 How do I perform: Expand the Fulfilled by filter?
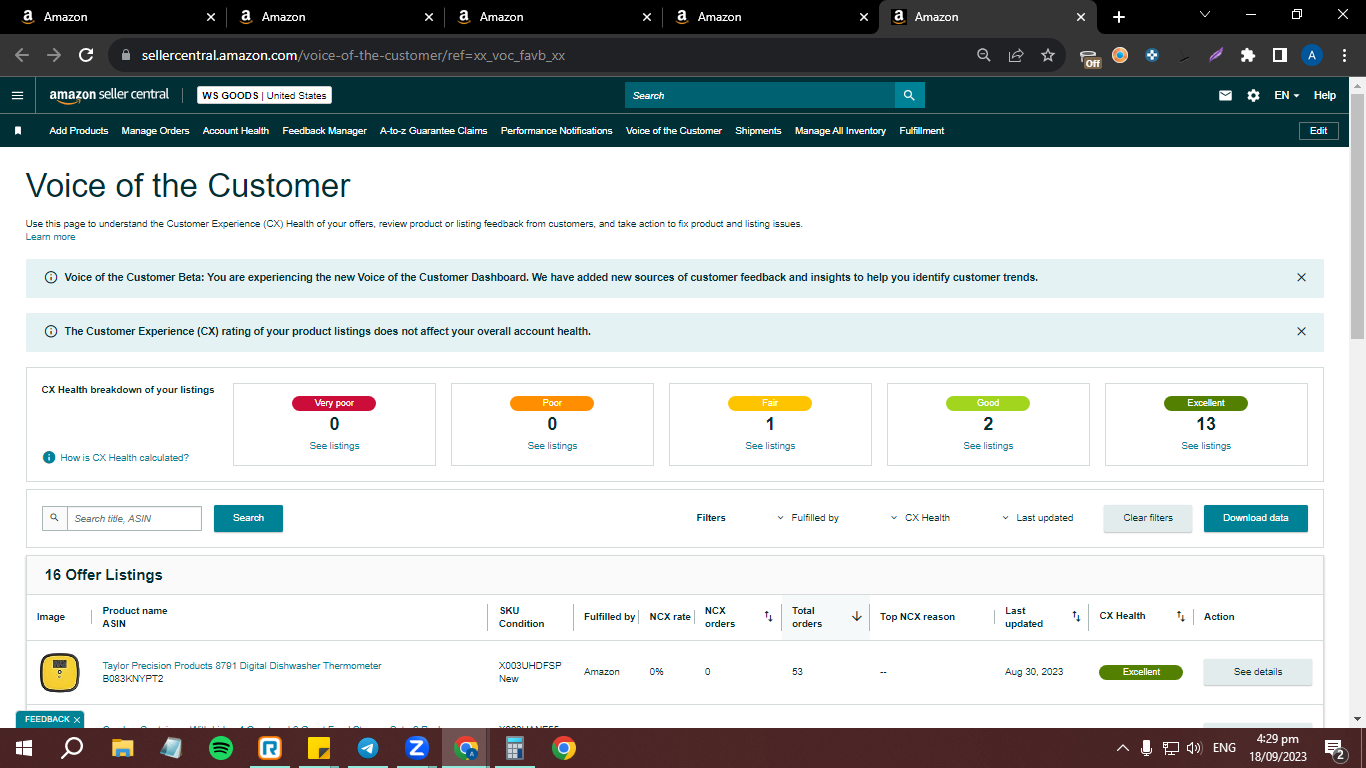tap(808, 518)
